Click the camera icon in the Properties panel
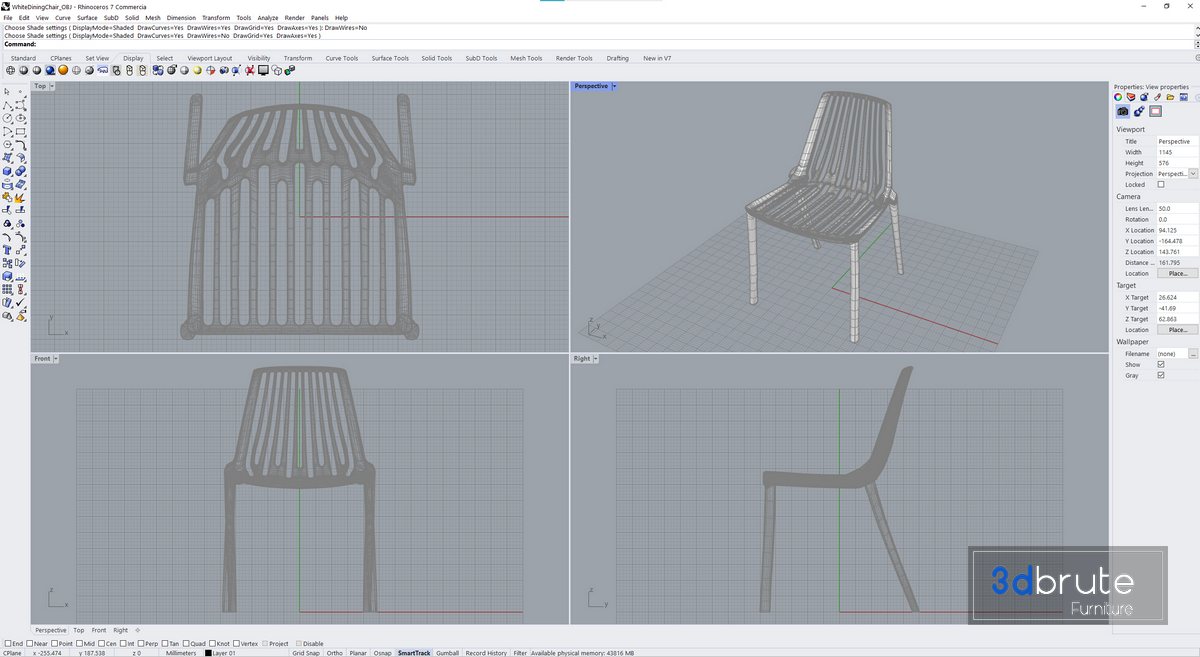1200x657 pixels. 1123,112
